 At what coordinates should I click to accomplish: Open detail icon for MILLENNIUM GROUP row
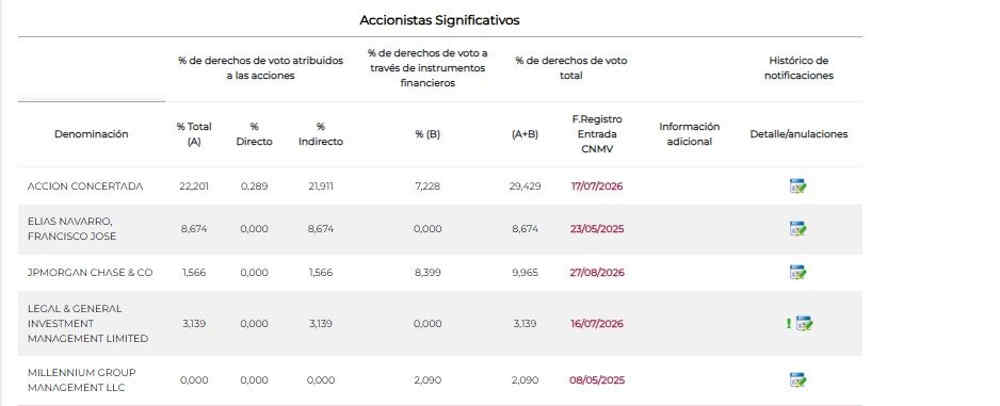point(798,380)
